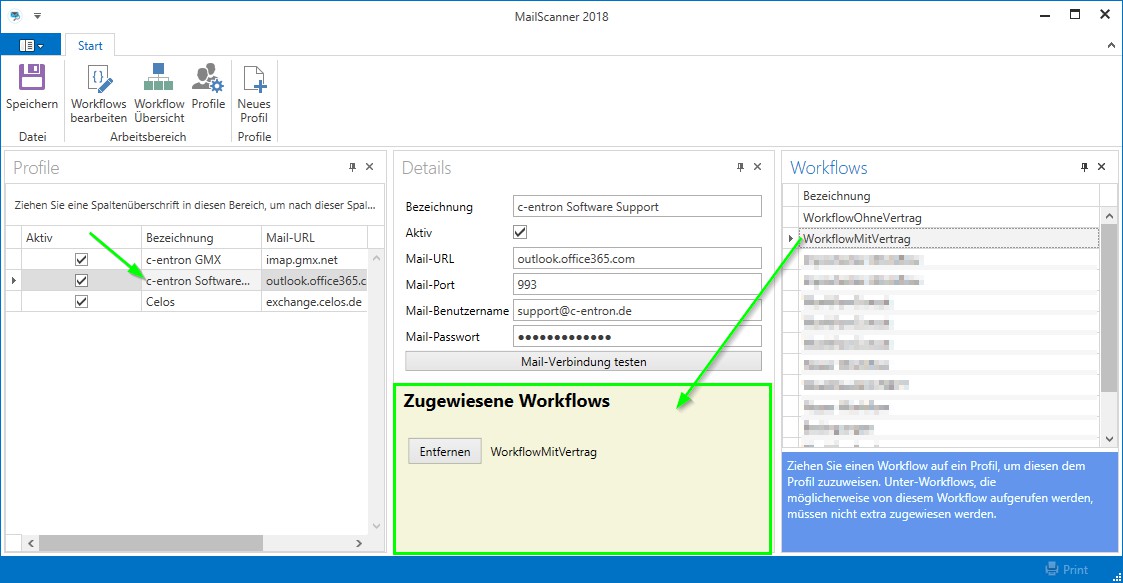This screenshot has height=583, width=1123.
Task: Pin the Profile panel
Action: tap(352, 167)
